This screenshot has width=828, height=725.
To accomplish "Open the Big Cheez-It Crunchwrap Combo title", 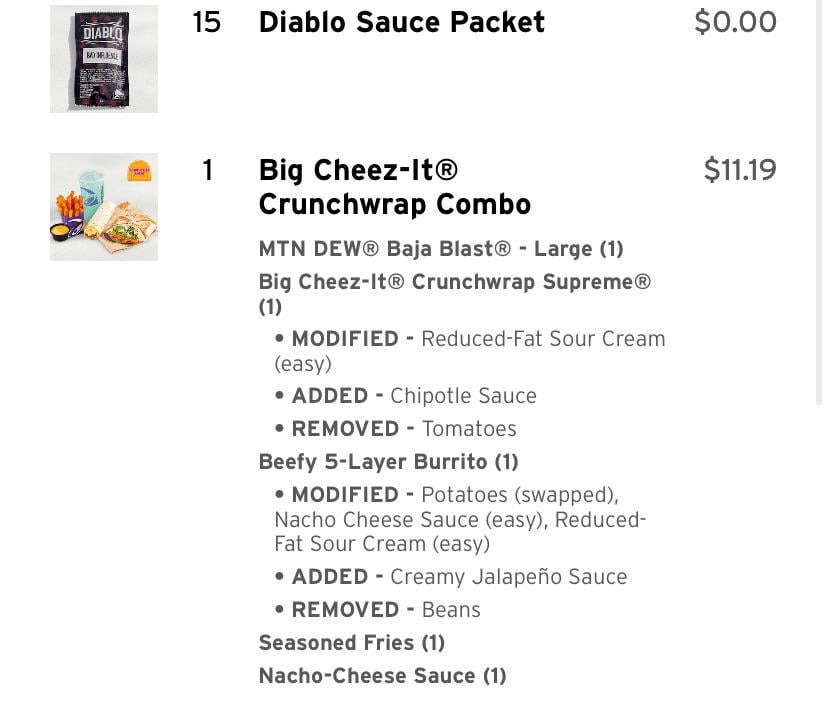I will [394, 187].
